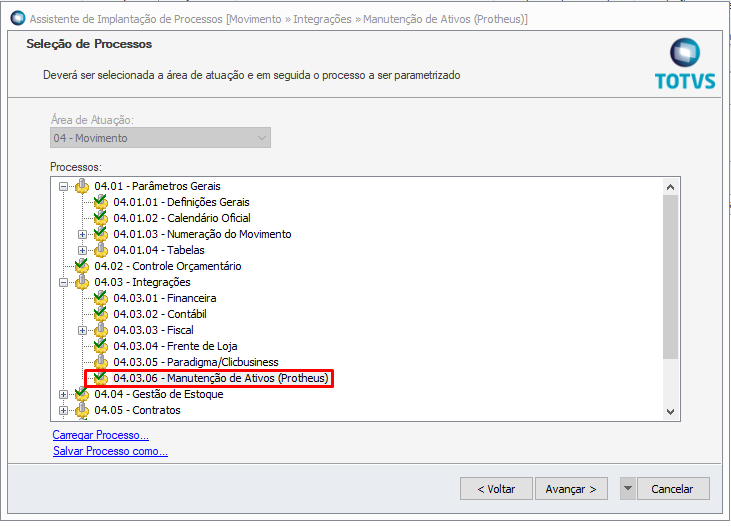The height and width of the screenshot is (527, 731).
Task: Click the scrollbar down arrow in Processos list
Action: tap(670, 411)
